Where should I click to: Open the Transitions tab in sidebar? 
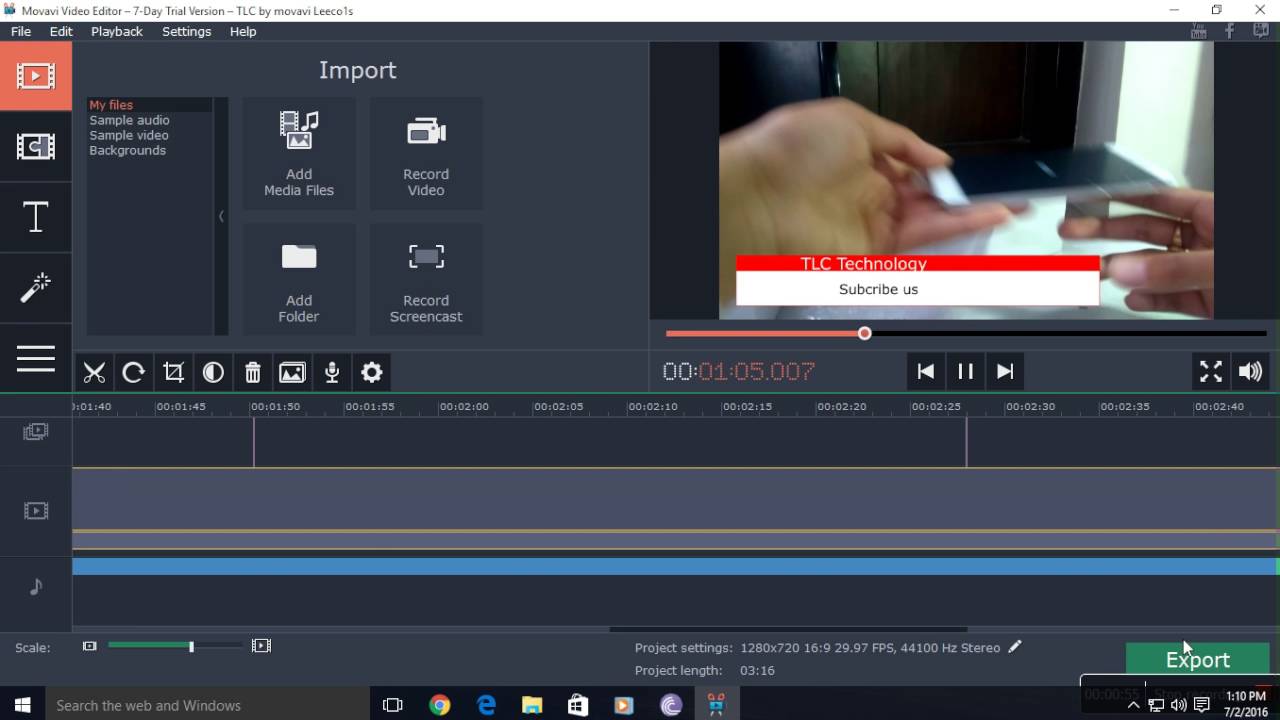[35, 146]
